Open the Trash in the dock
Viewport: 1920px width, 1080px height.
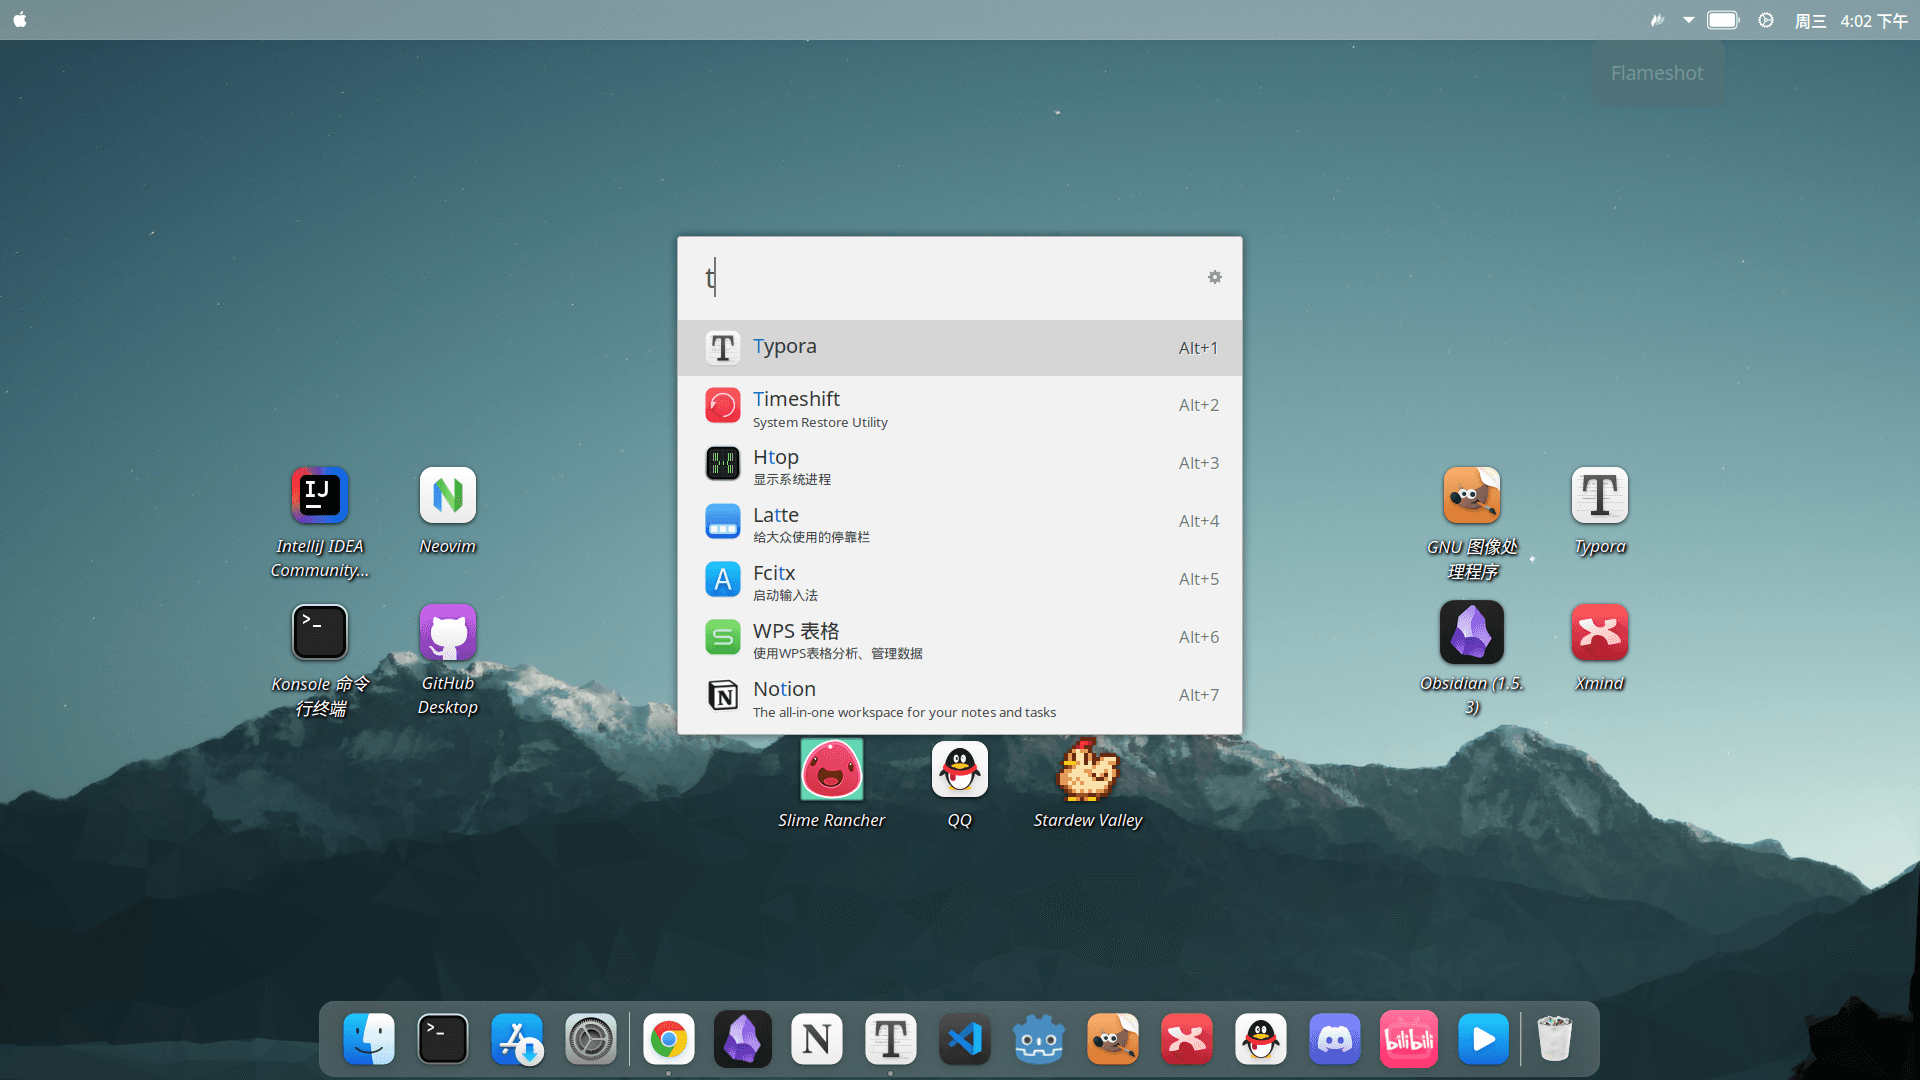(x=1555, y=1040)
